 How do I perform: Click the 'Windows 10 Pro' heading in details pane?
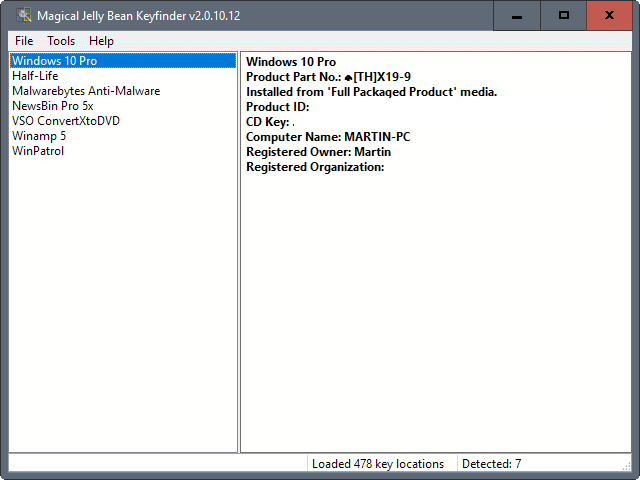point(291,62)
